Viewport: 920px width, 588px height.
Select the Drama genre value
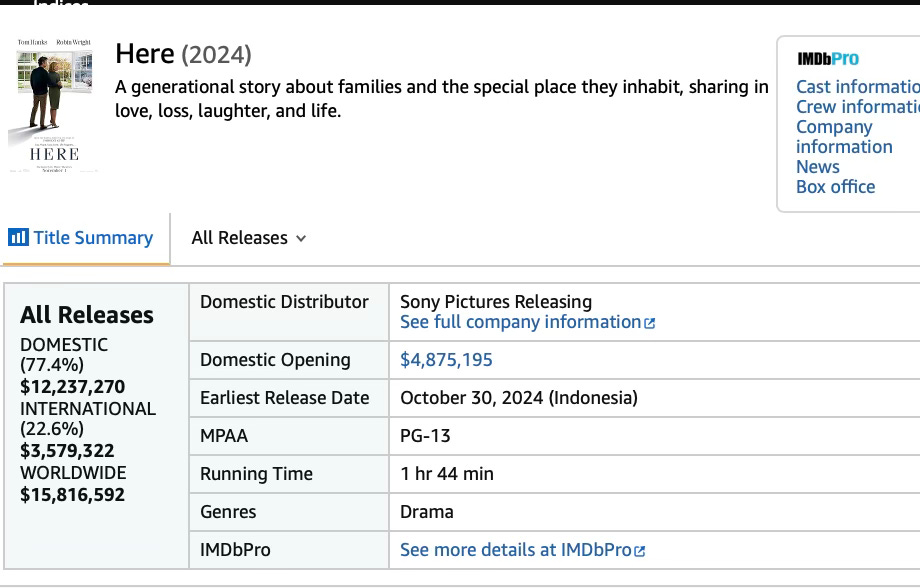[427, 512]
